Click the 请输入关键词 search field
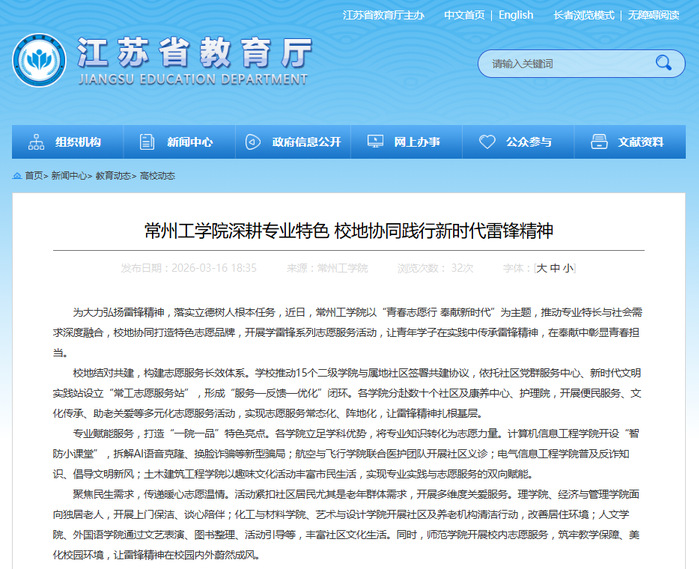Viewport: 699px width, 569px height. point(565,63)
